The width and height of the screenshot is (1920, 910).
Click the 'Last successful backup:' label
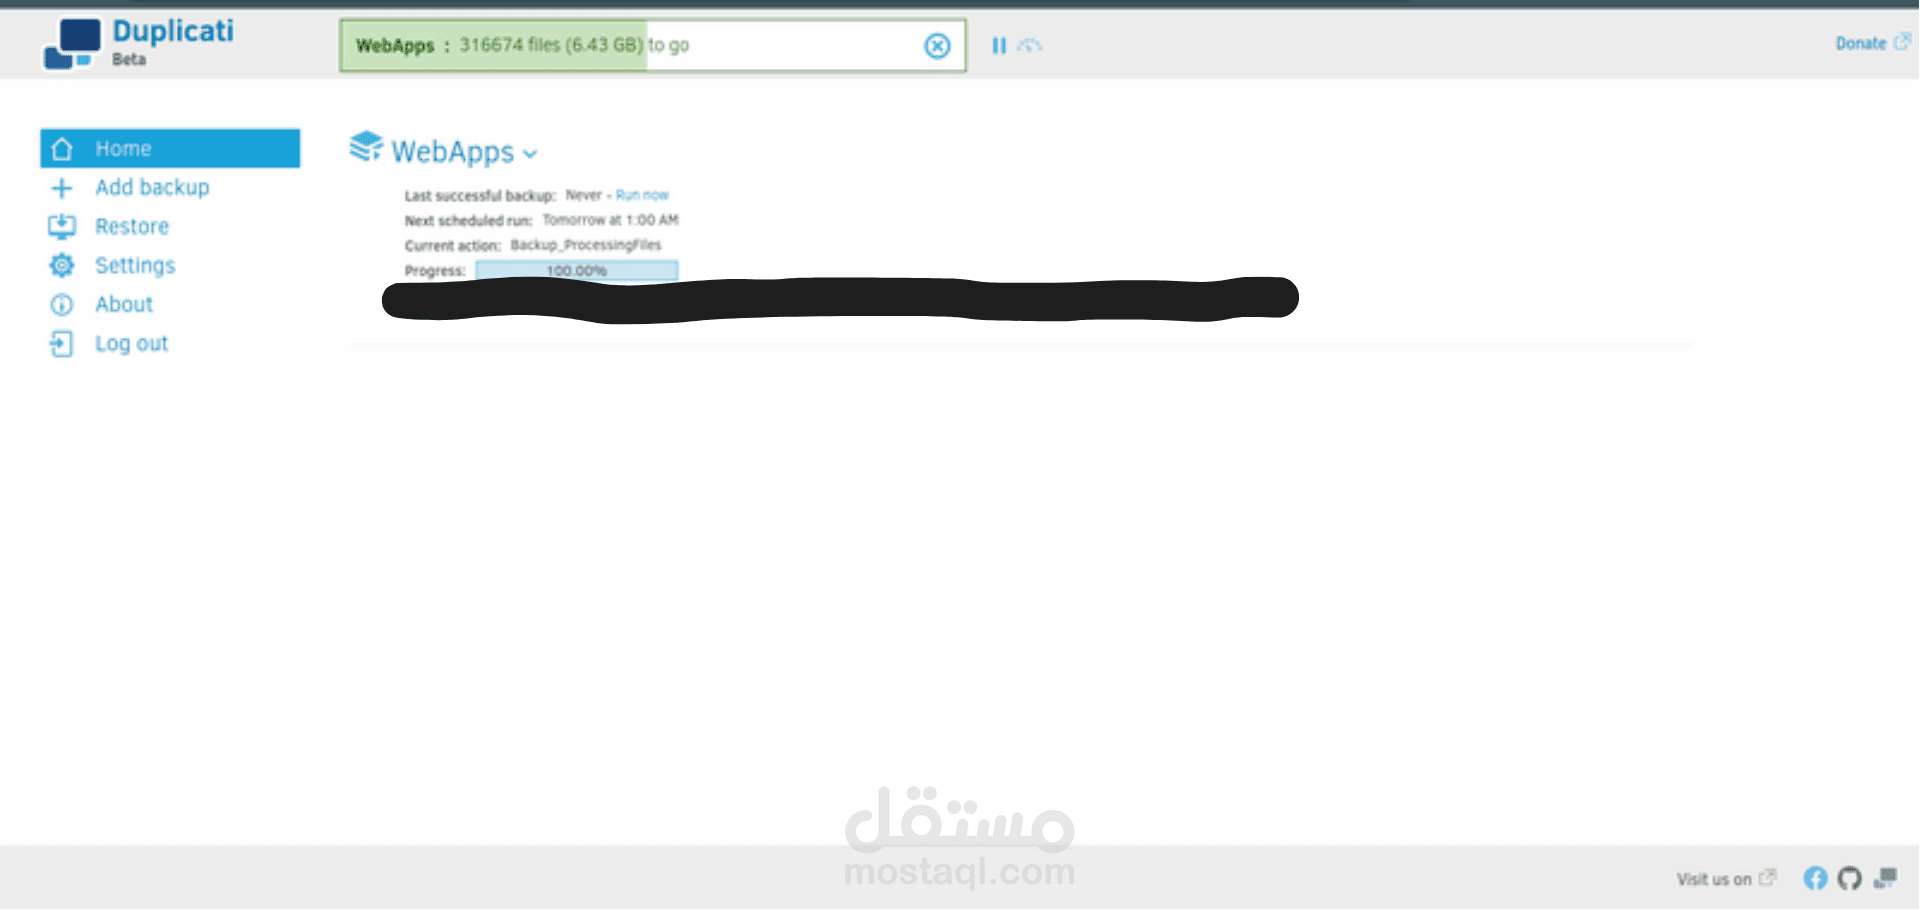tap(480, 195)
